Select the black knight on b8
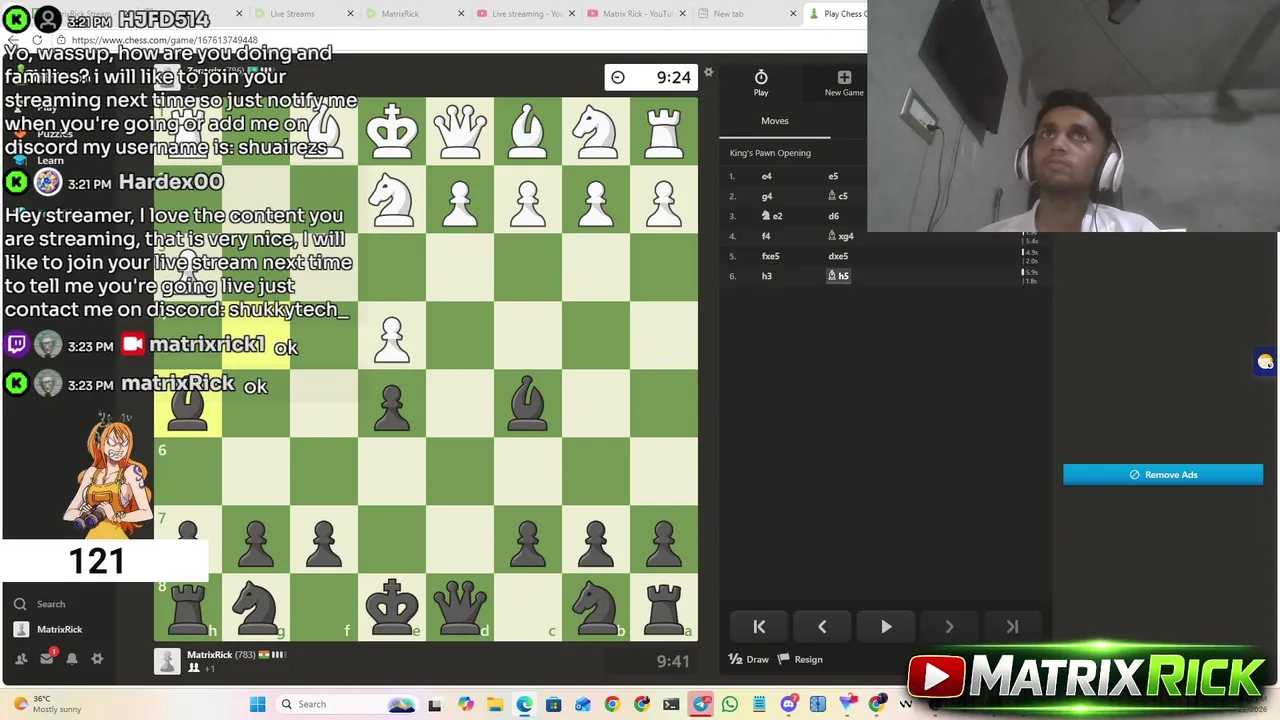The height and width of the screenshot is (720, 1280). tap(596, 607)
